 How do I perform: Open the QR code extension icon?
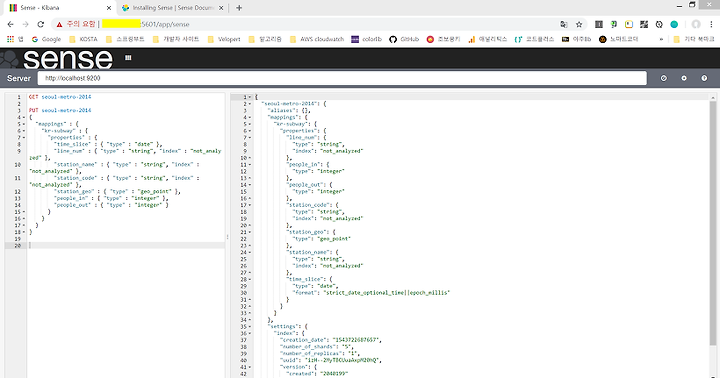tap(644, 24)
